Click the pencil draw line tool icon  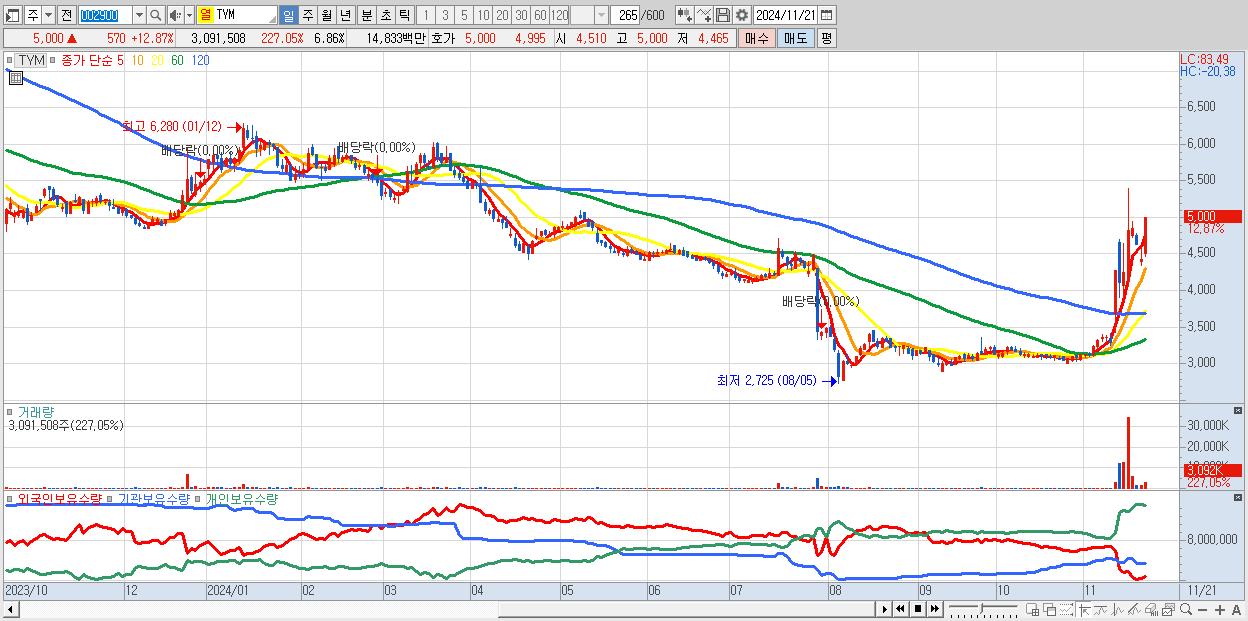pos(1134,609)
